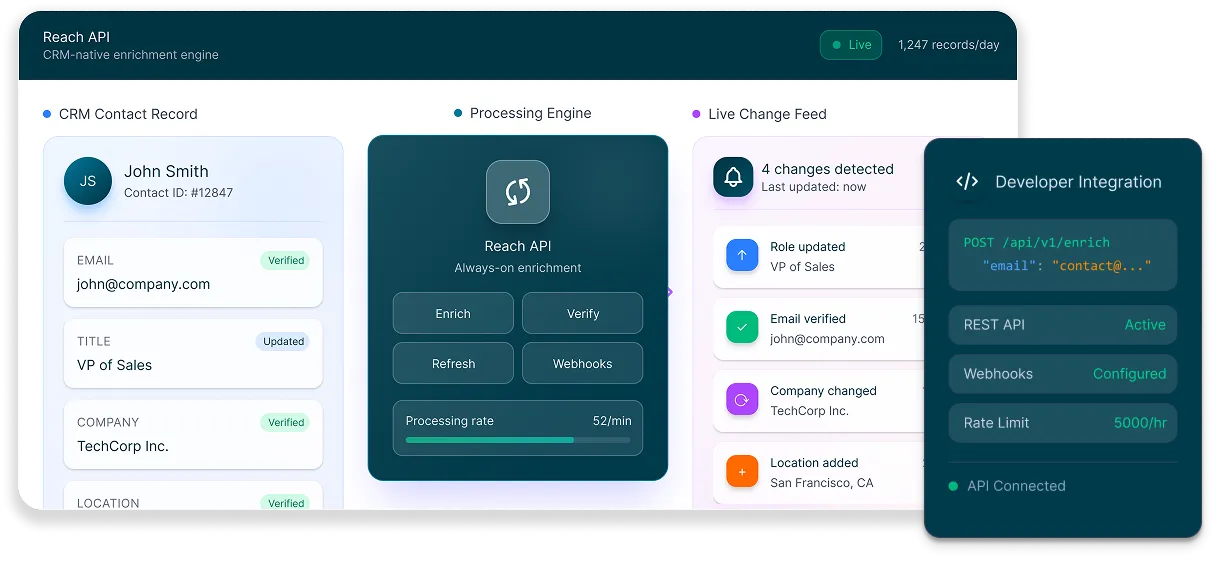This screenshot has width=1220, height=564.
Task: Click the CRM-native enrichment engine subtitle
Action: [131, 55]
